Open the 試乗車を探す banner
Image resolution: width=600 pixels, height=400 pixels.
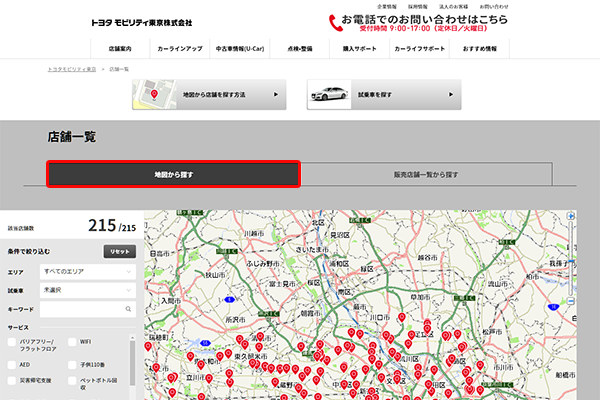[x=384, y=95]
